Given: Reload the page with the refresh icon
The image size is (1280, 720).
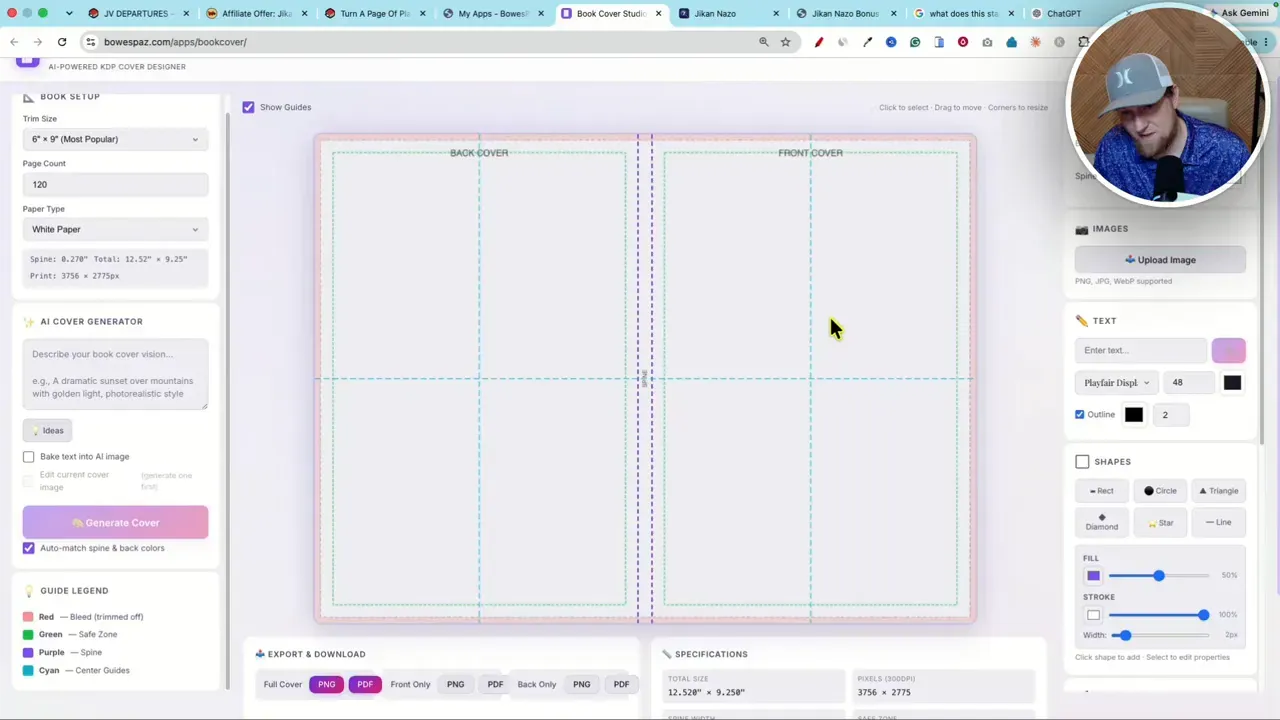Looking at the screenshot, I should pos(62,42).
